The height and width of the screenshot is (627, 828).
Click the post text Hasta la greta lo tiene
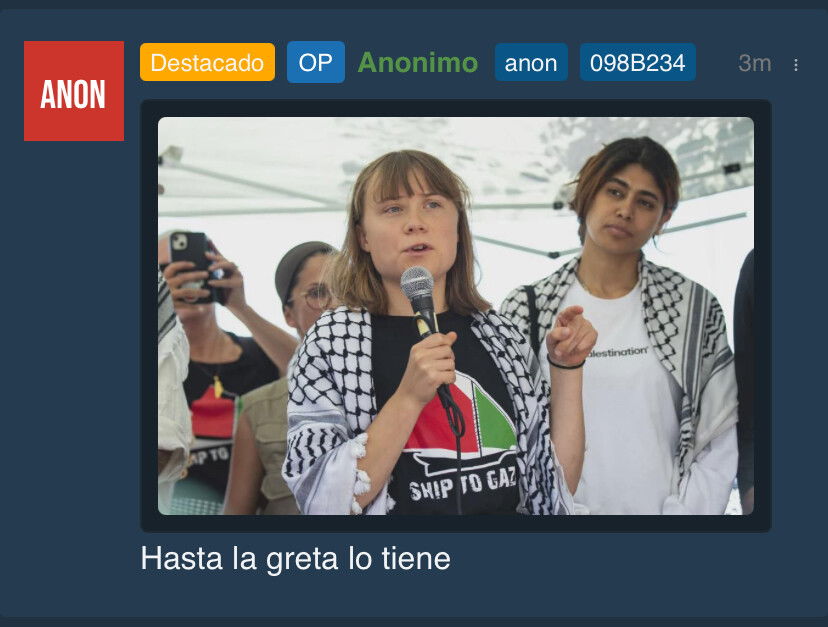(x=296, y=558)
